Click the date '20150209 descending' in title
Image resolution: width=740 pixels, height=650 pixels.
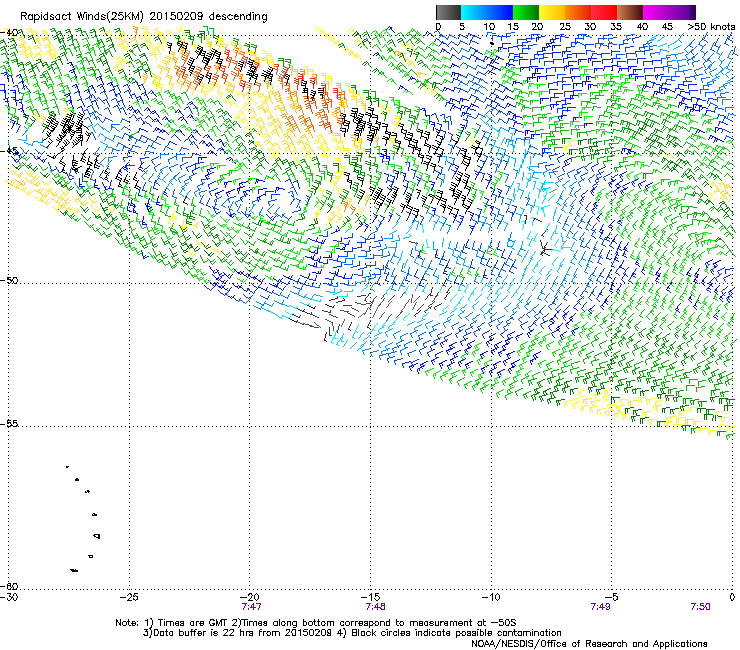pos(209,17)
